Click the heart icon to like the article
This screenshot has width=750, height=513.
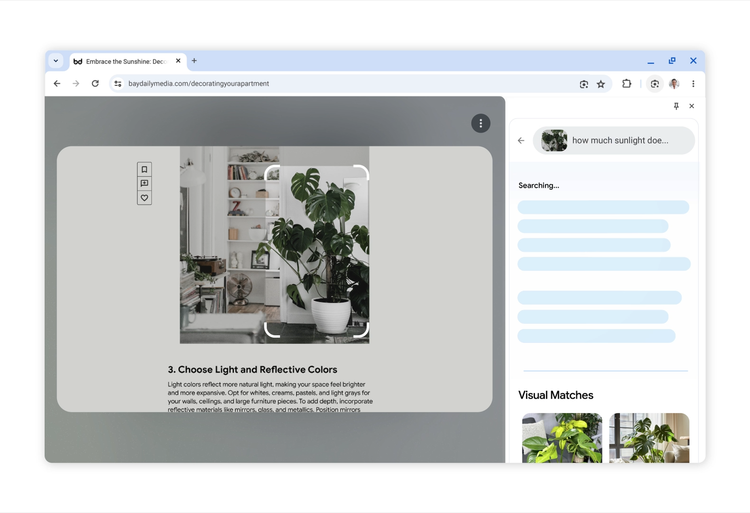[144, 198]
